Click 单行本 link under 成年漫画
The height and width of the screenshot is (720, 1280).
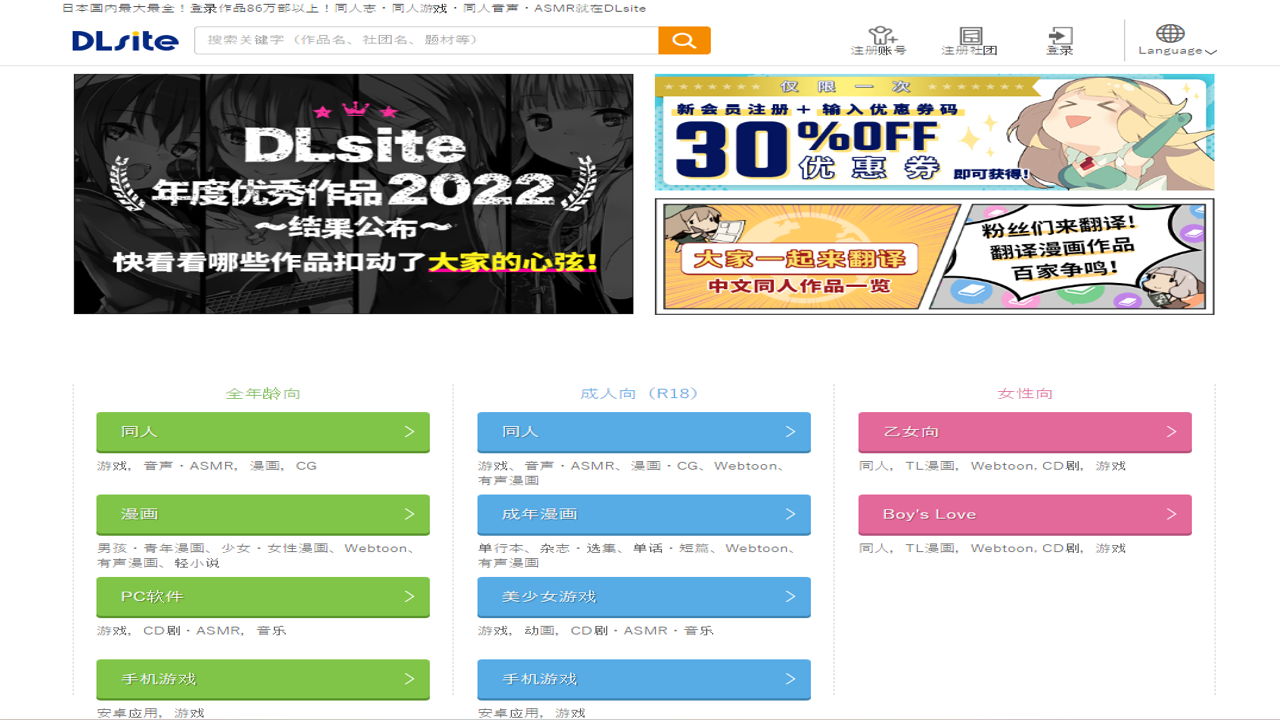[x=500, y=548]
